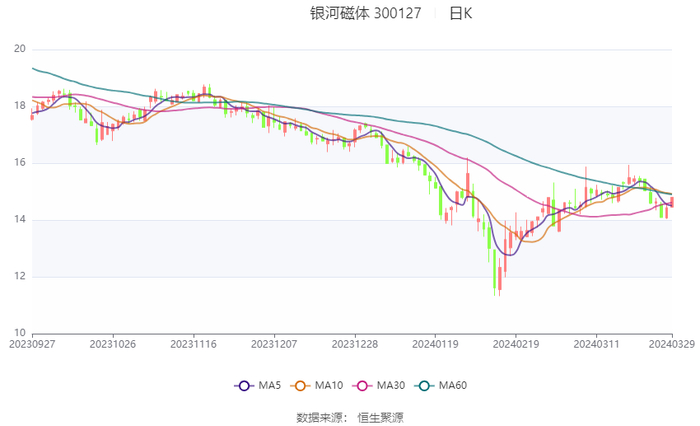The width and height of the screenshot is (700, 426).
Task: Toggle the MA10 legend label
Action: point(329,386)
